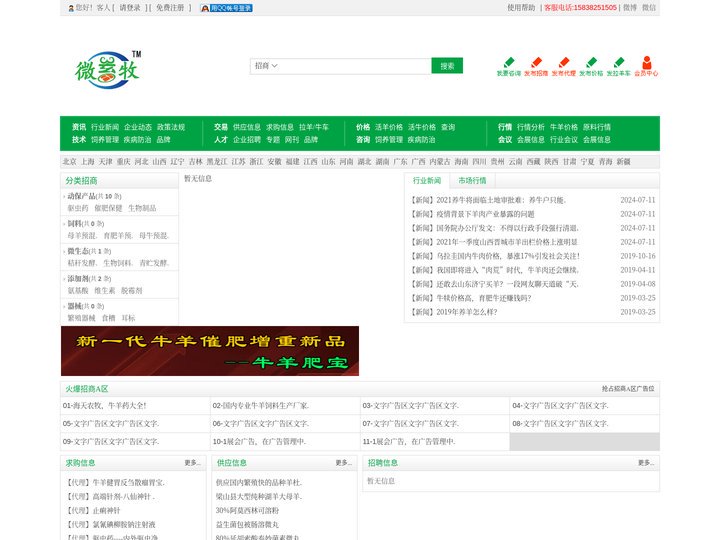The image size is (720, 540).
Task: Open 原料行情 in the green nav
Action: [597, 127]
